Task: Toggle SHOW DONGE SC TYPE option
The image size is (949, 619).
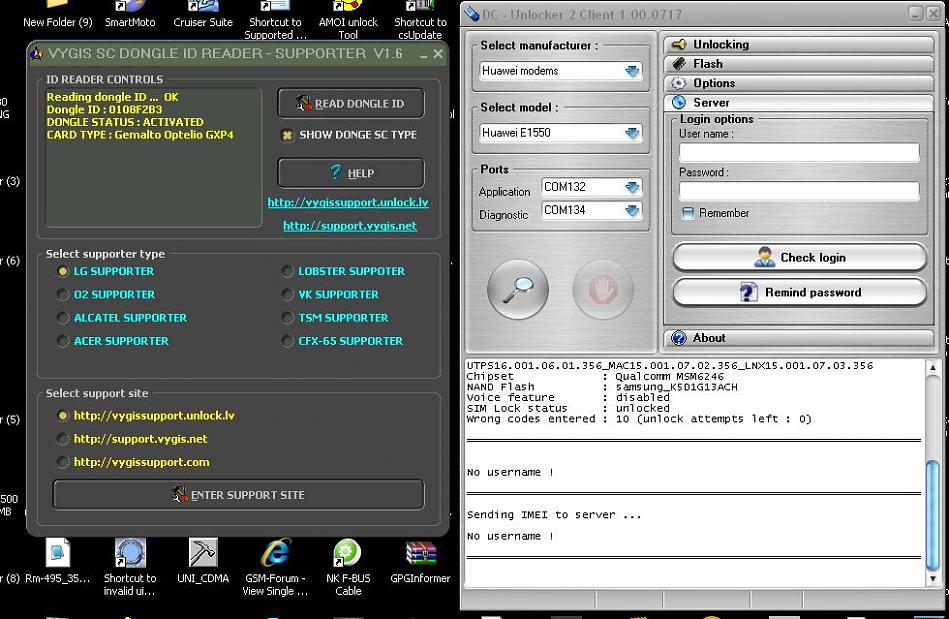Action: (x=288, y=135)
